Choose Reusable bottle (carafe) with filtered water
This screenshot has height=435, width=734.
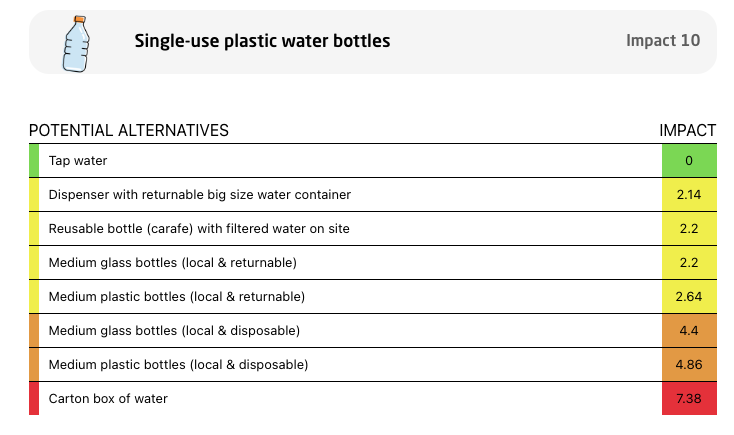(199, 229)
